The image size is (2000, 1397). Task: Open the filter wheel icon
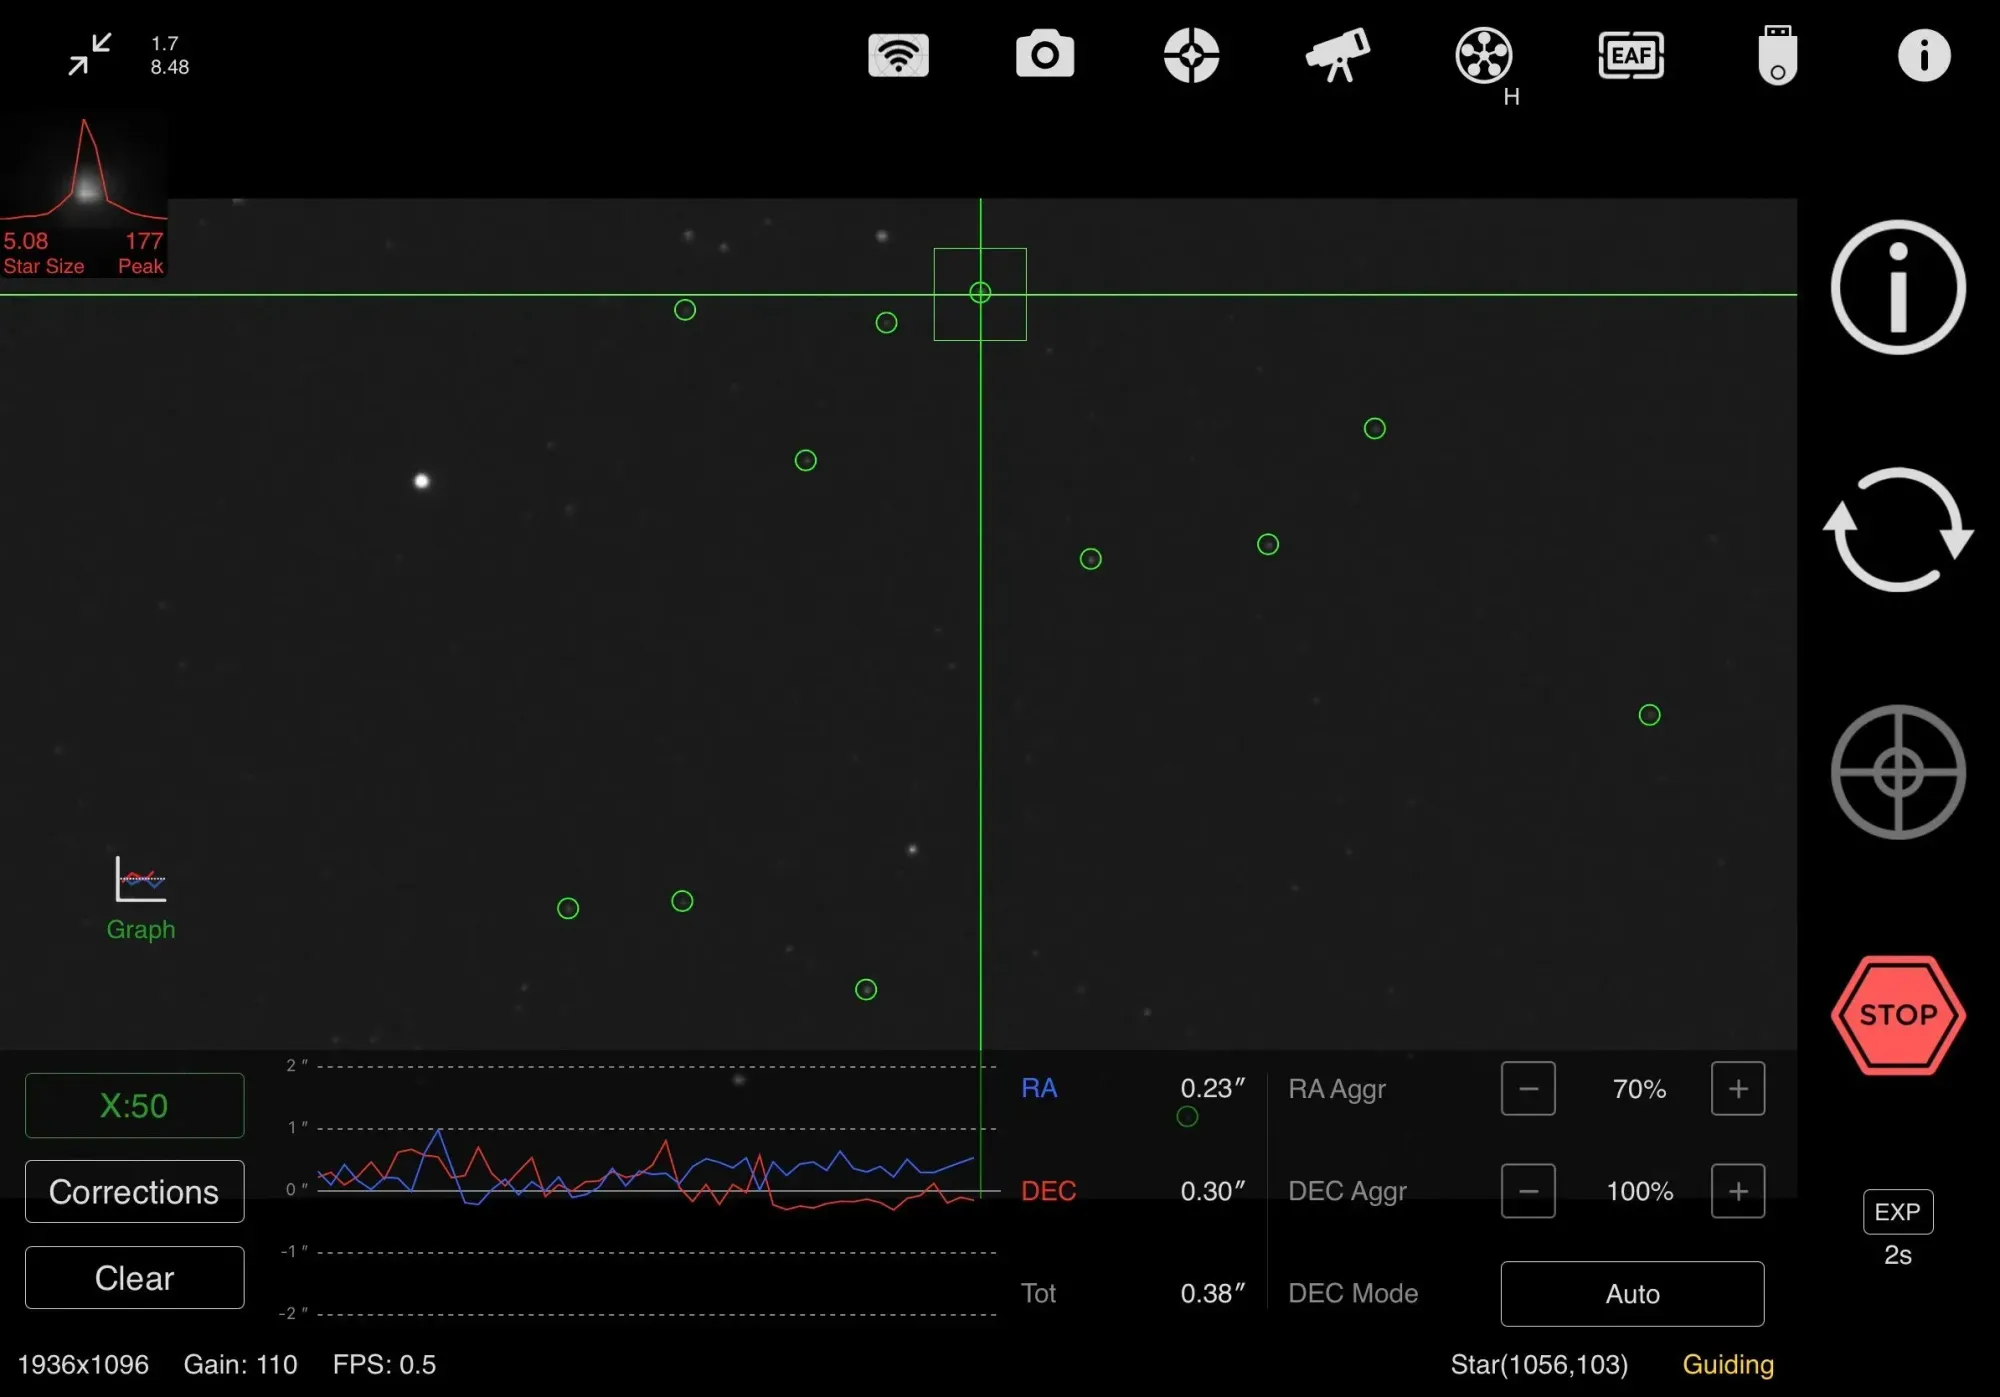click(x=1483, y=55)
